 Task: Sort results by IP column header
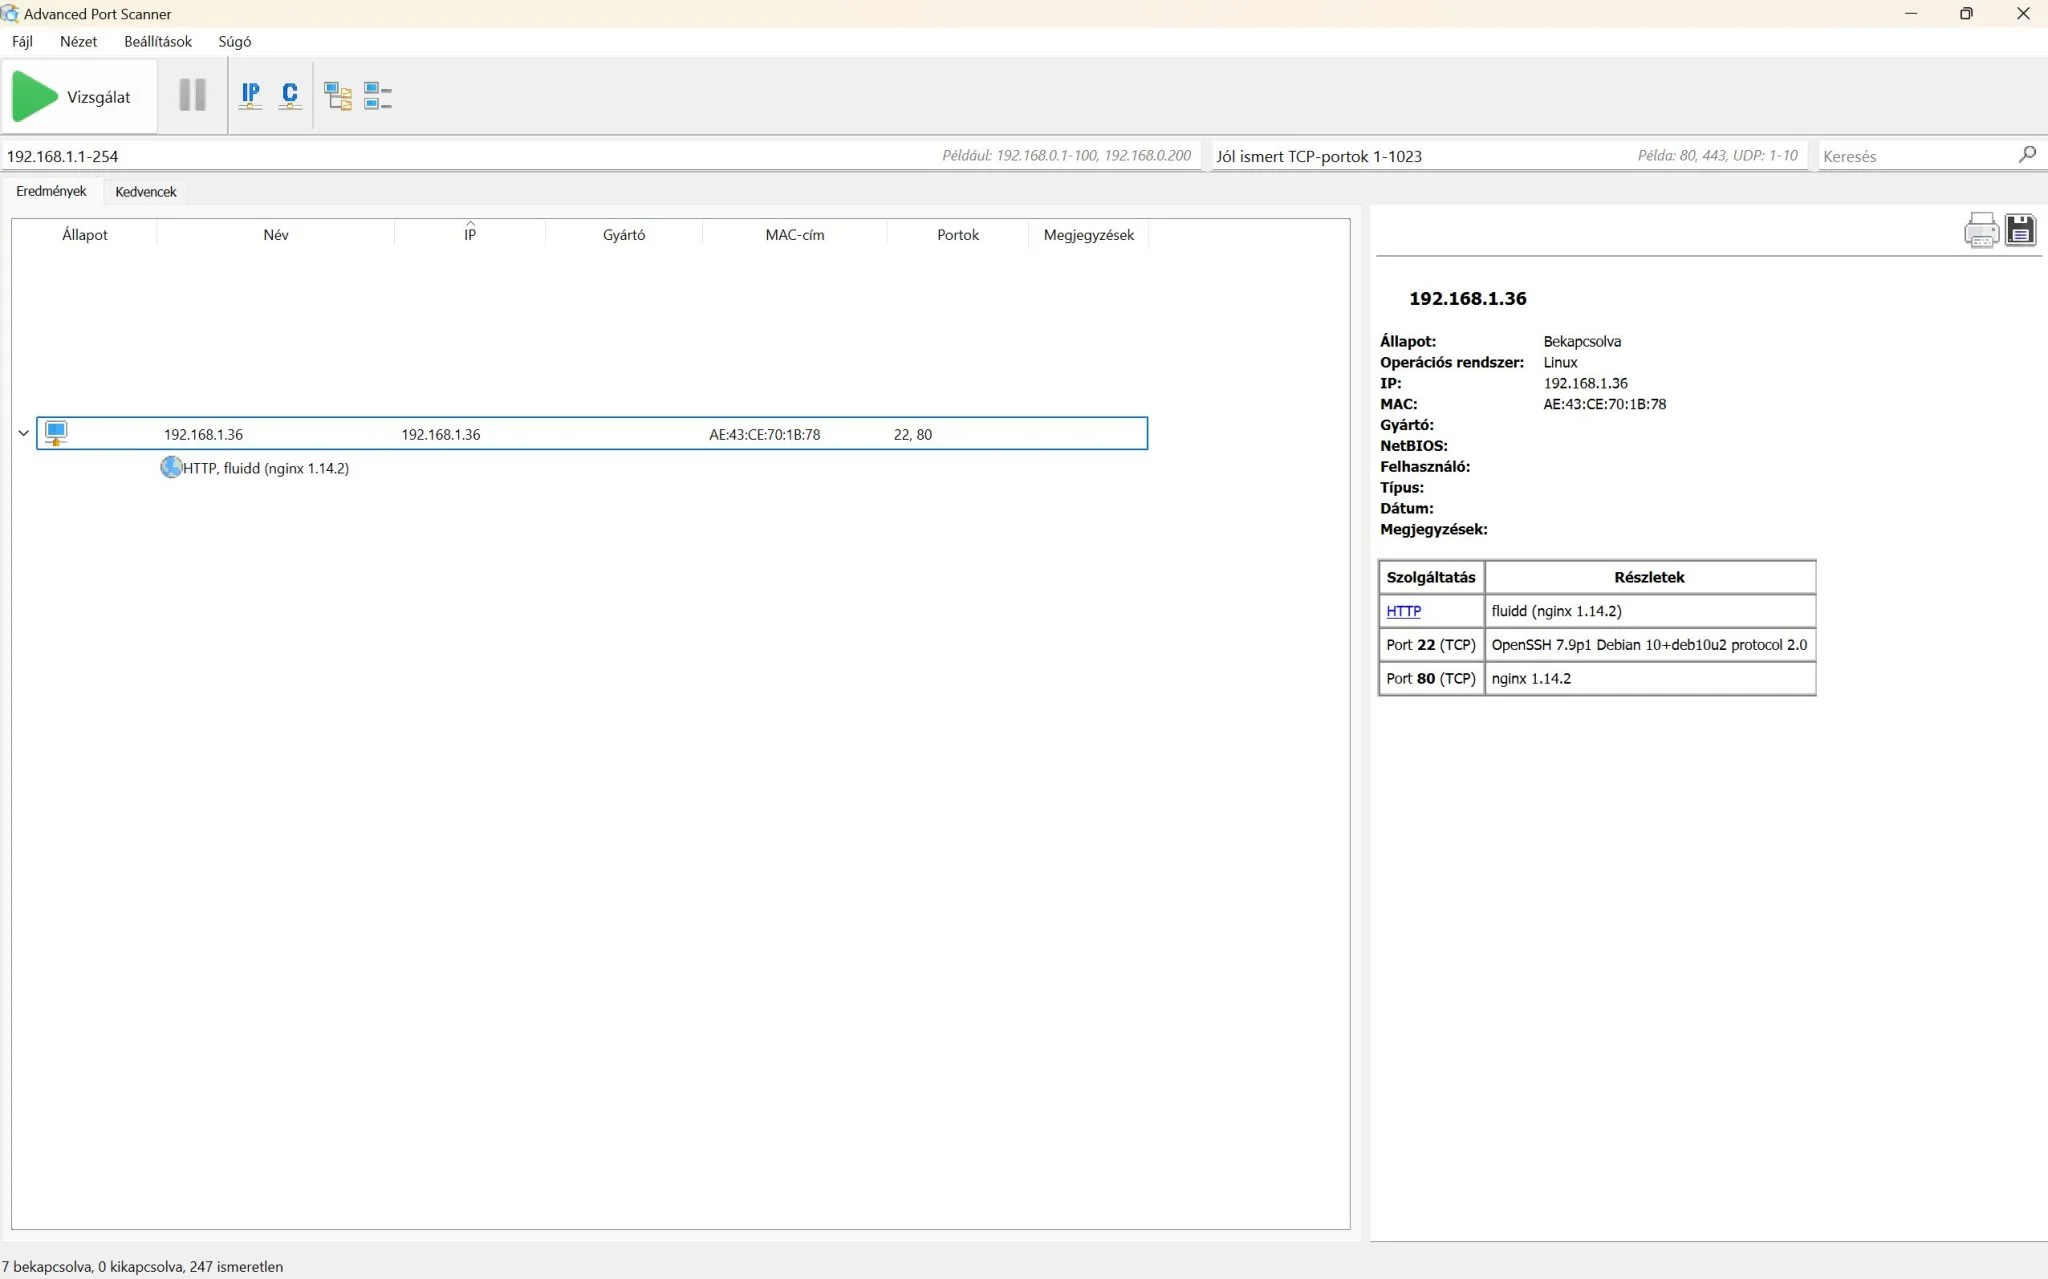pyautogui.click(x=469, y=234)
